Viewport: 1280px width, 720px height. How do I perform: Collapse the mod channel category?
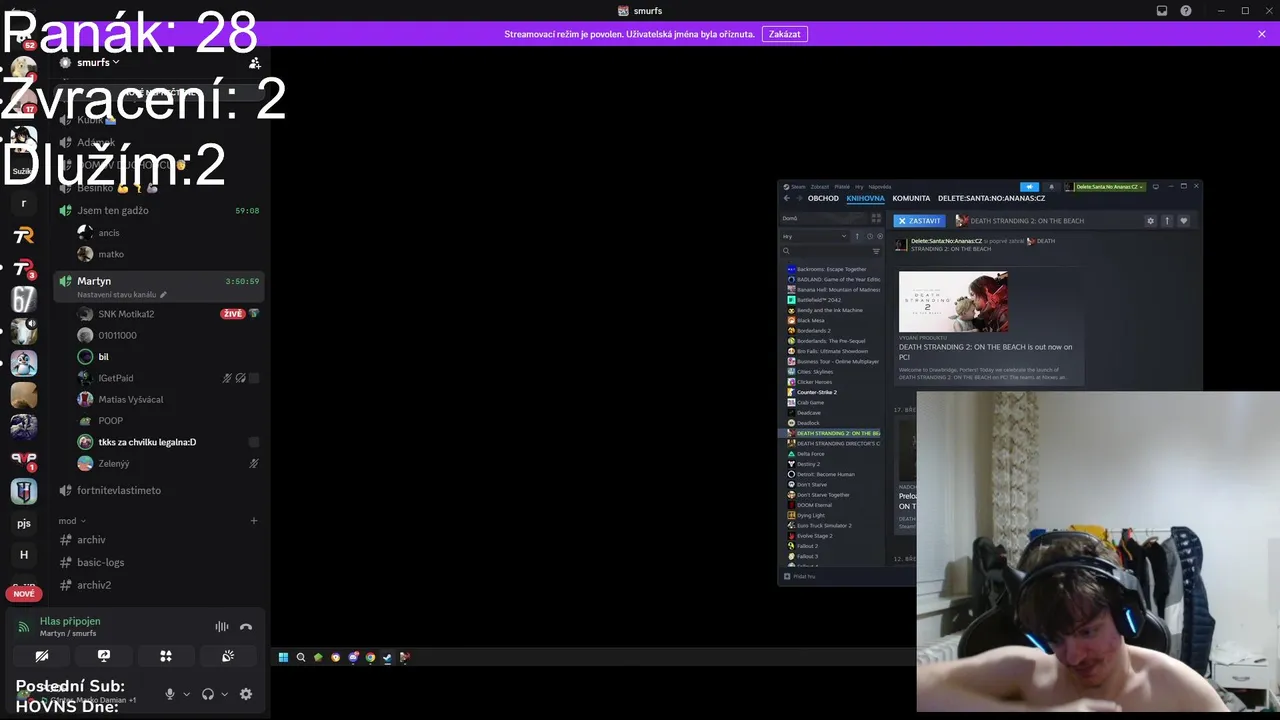pos(72,521)
